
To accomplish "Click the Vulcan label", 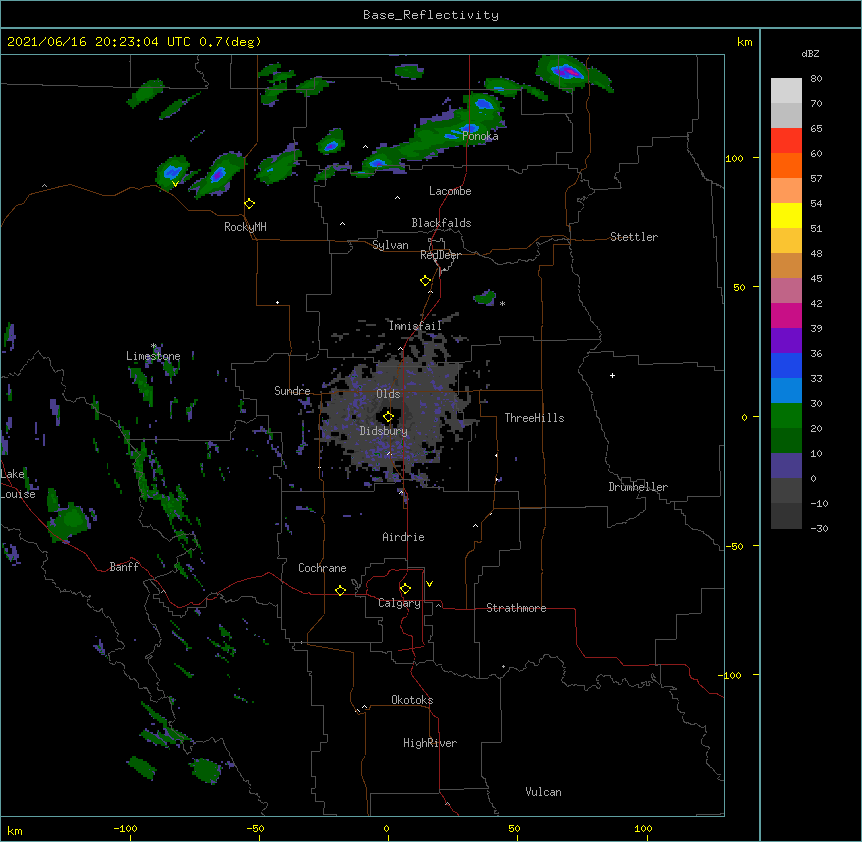I will (543, 792).
